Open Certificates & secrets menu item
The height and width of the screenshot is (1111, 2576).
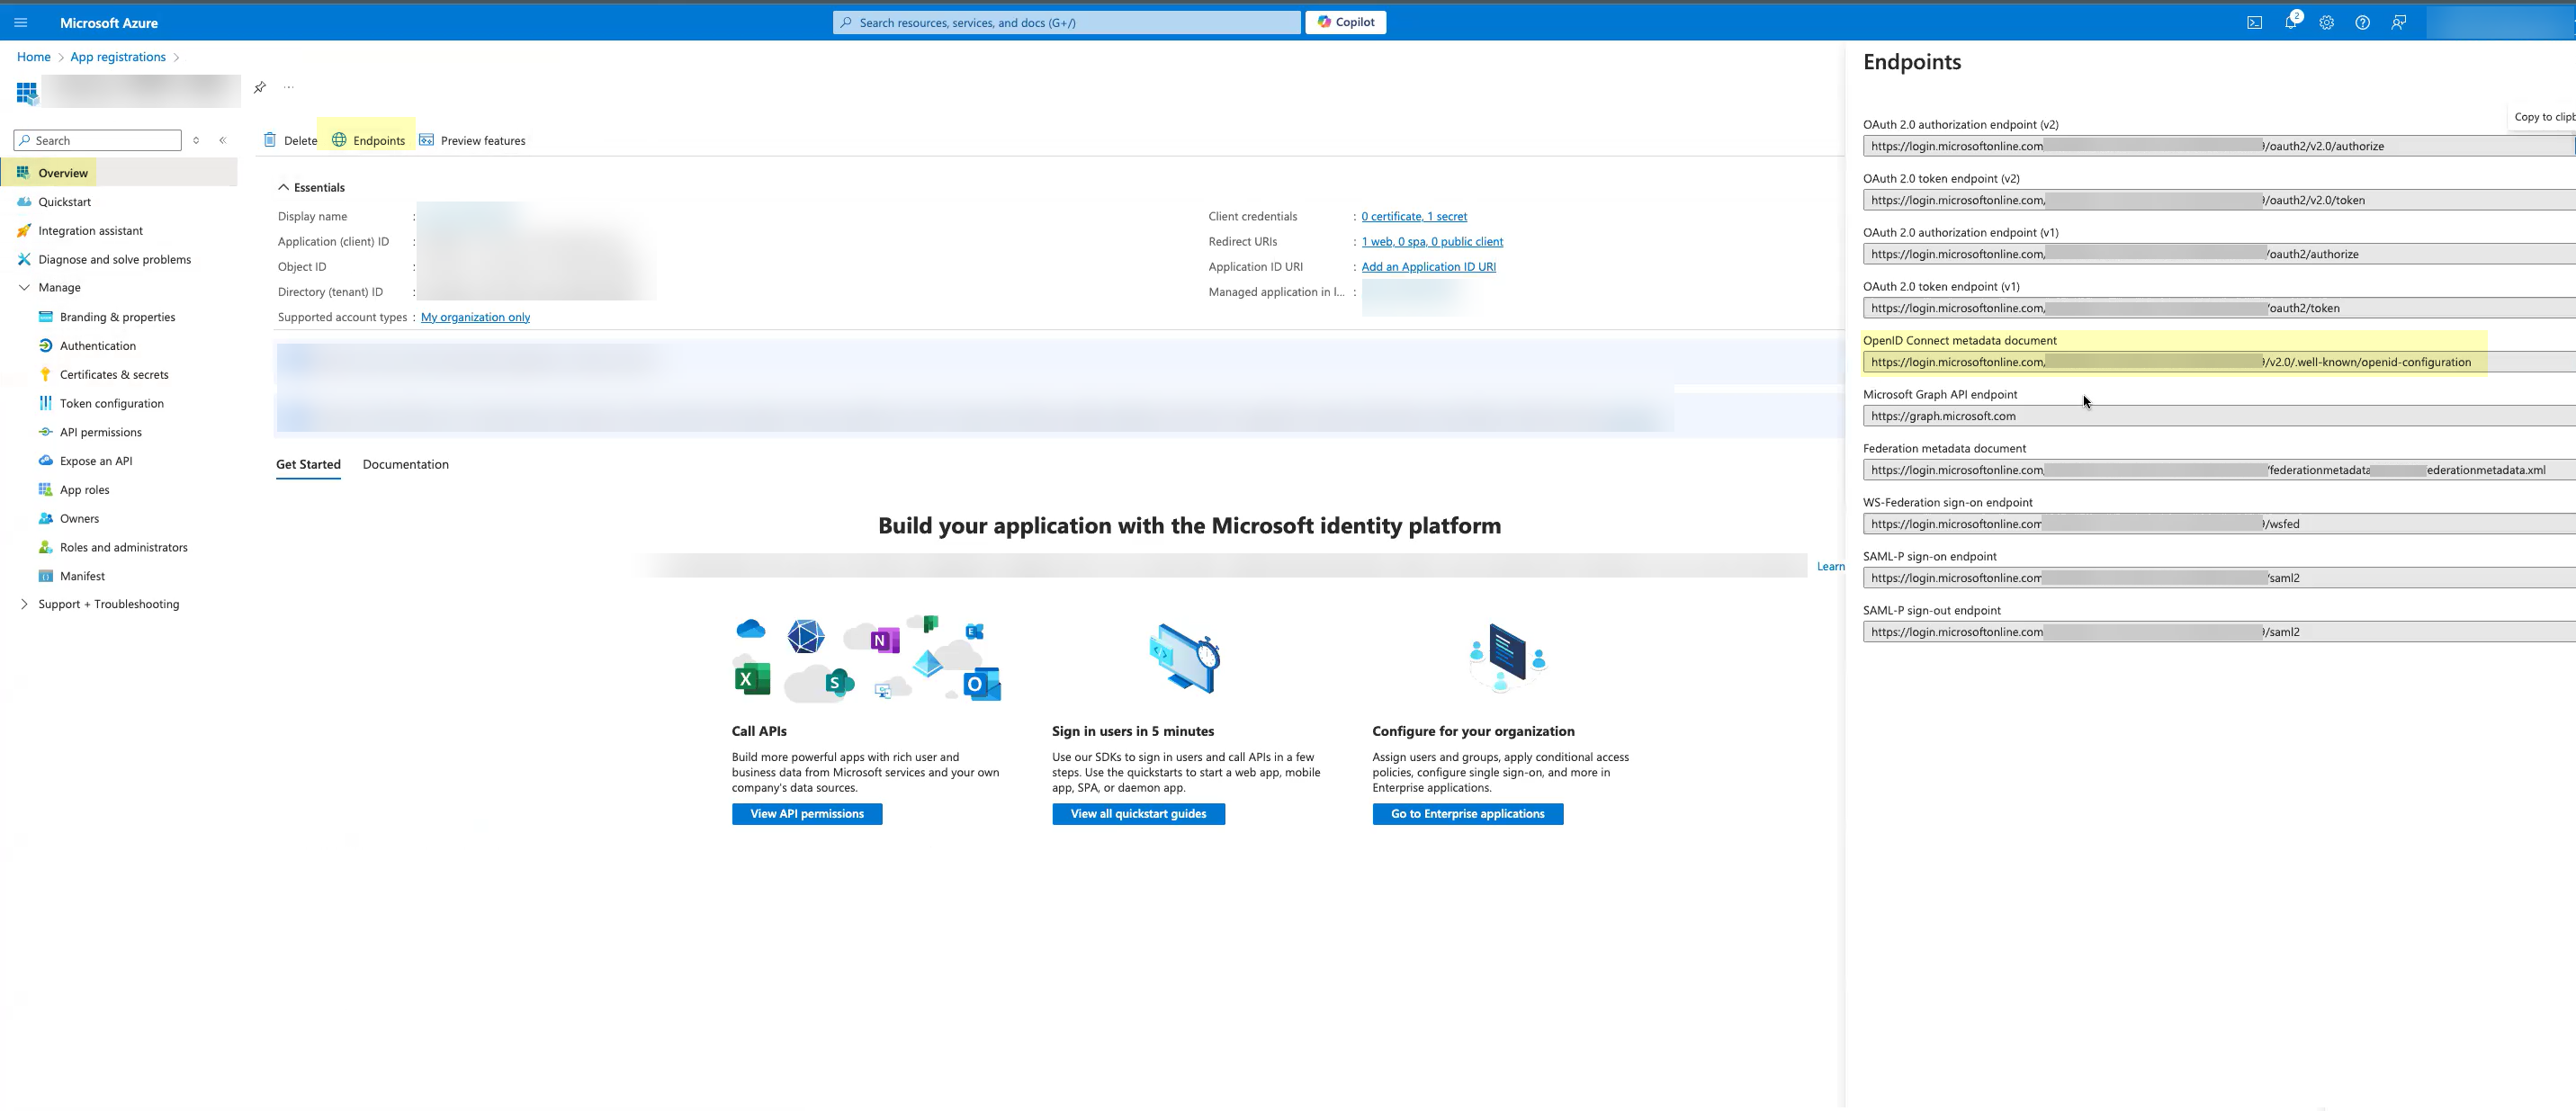pyautogui.click(x=114, y=374)
